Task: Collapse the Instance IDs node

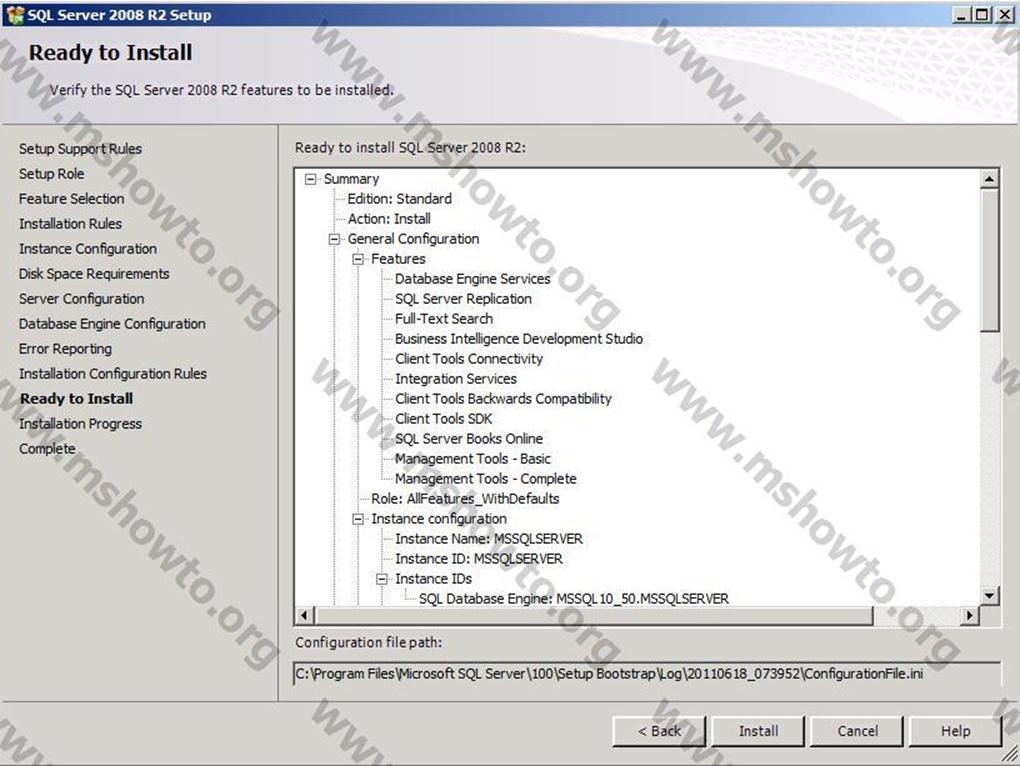Action: pos(382,579)
